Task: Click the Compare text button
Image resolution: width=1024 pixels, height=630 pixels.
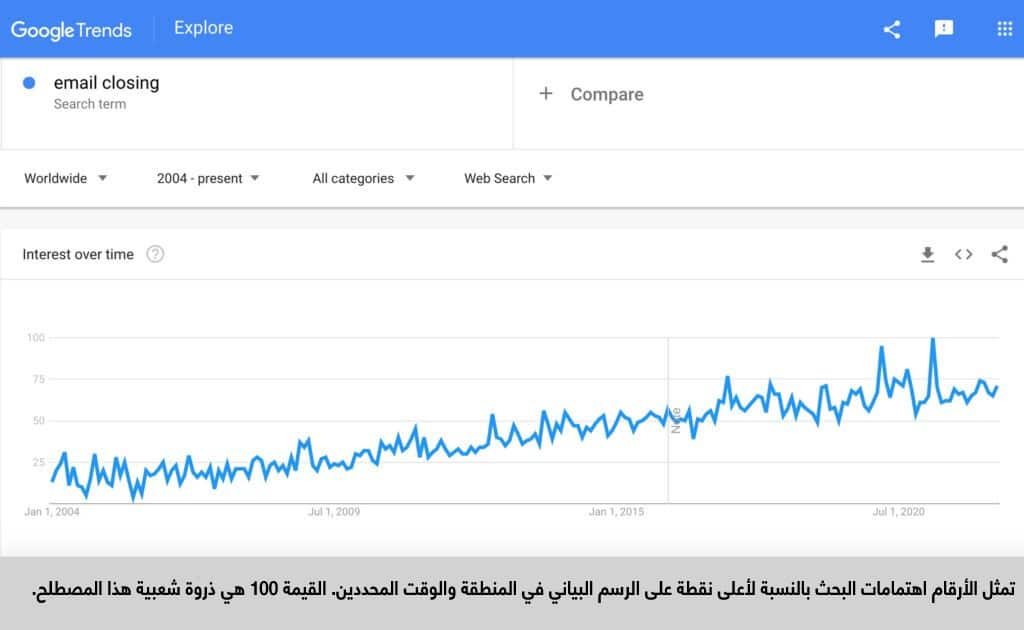Action: click(x=607, y=94)
